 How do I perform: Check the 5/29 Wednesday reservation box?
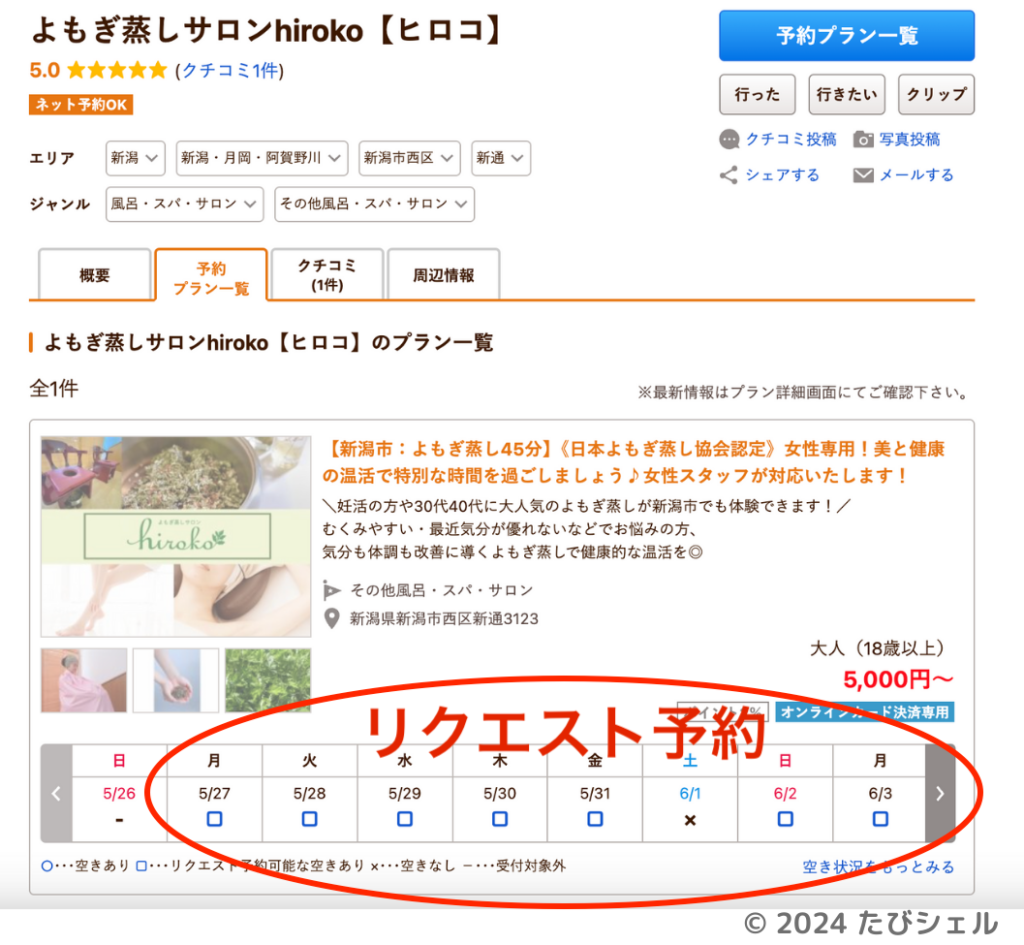pyautogui.click(x=404, y=819)
